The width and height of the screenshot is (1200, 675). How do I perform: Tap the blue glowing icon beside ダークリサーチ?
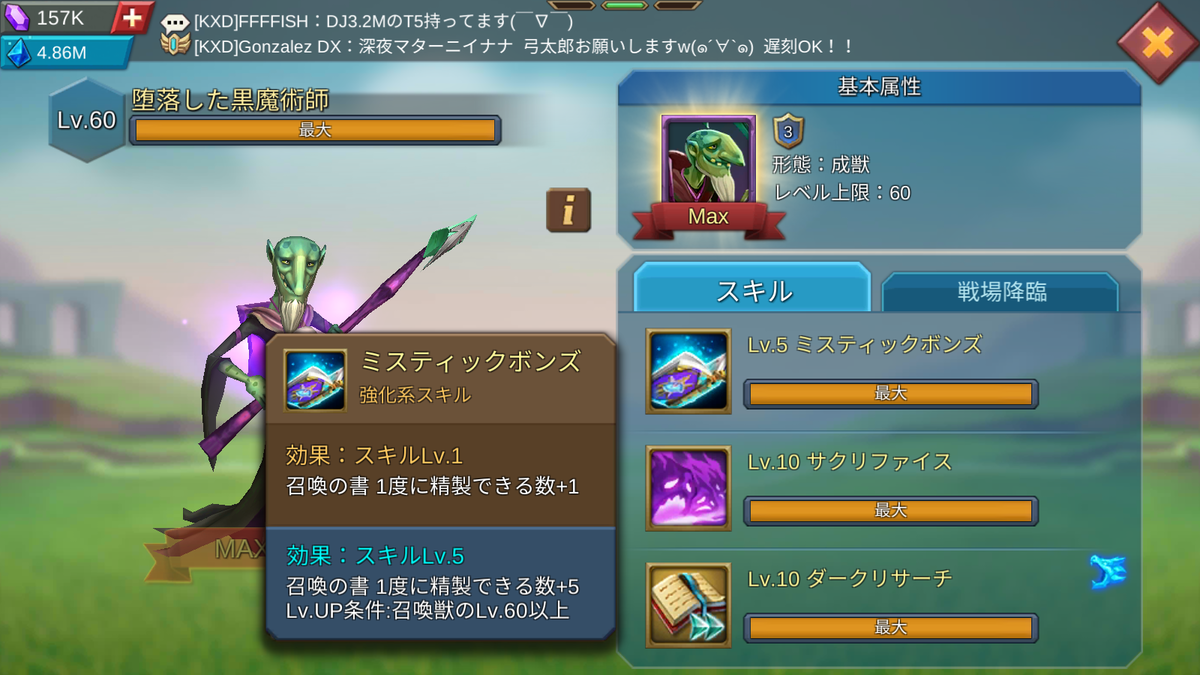point(1108,573)
